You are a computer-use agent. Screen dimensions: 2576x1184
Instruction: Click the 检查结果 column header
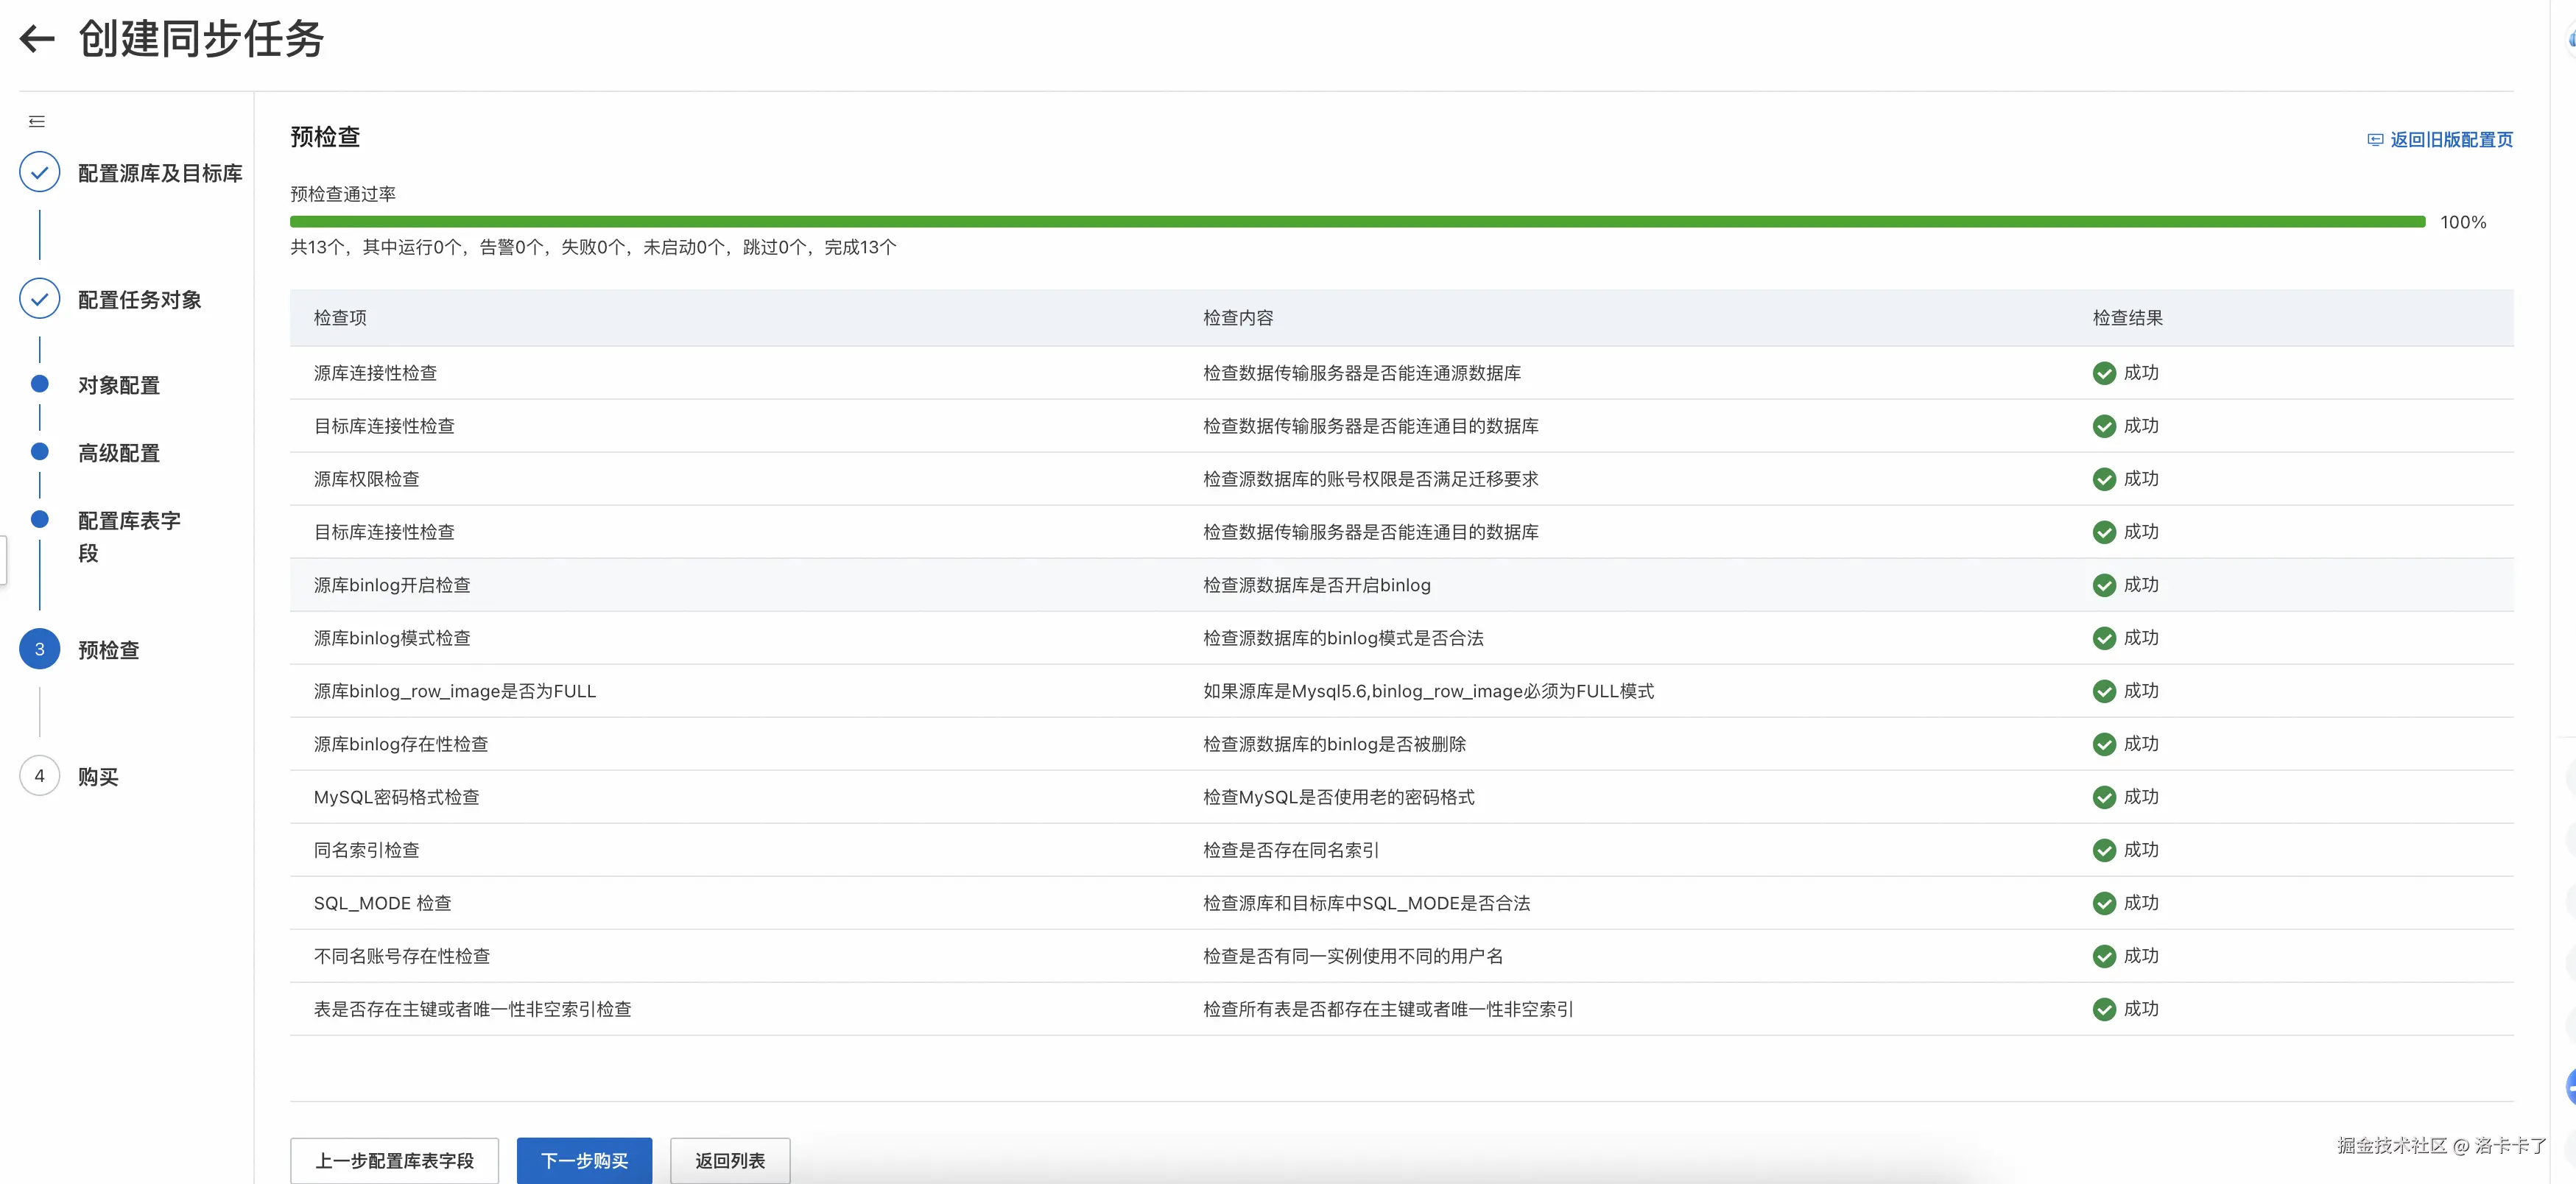pyautogui.click(x=2127, y=318)
